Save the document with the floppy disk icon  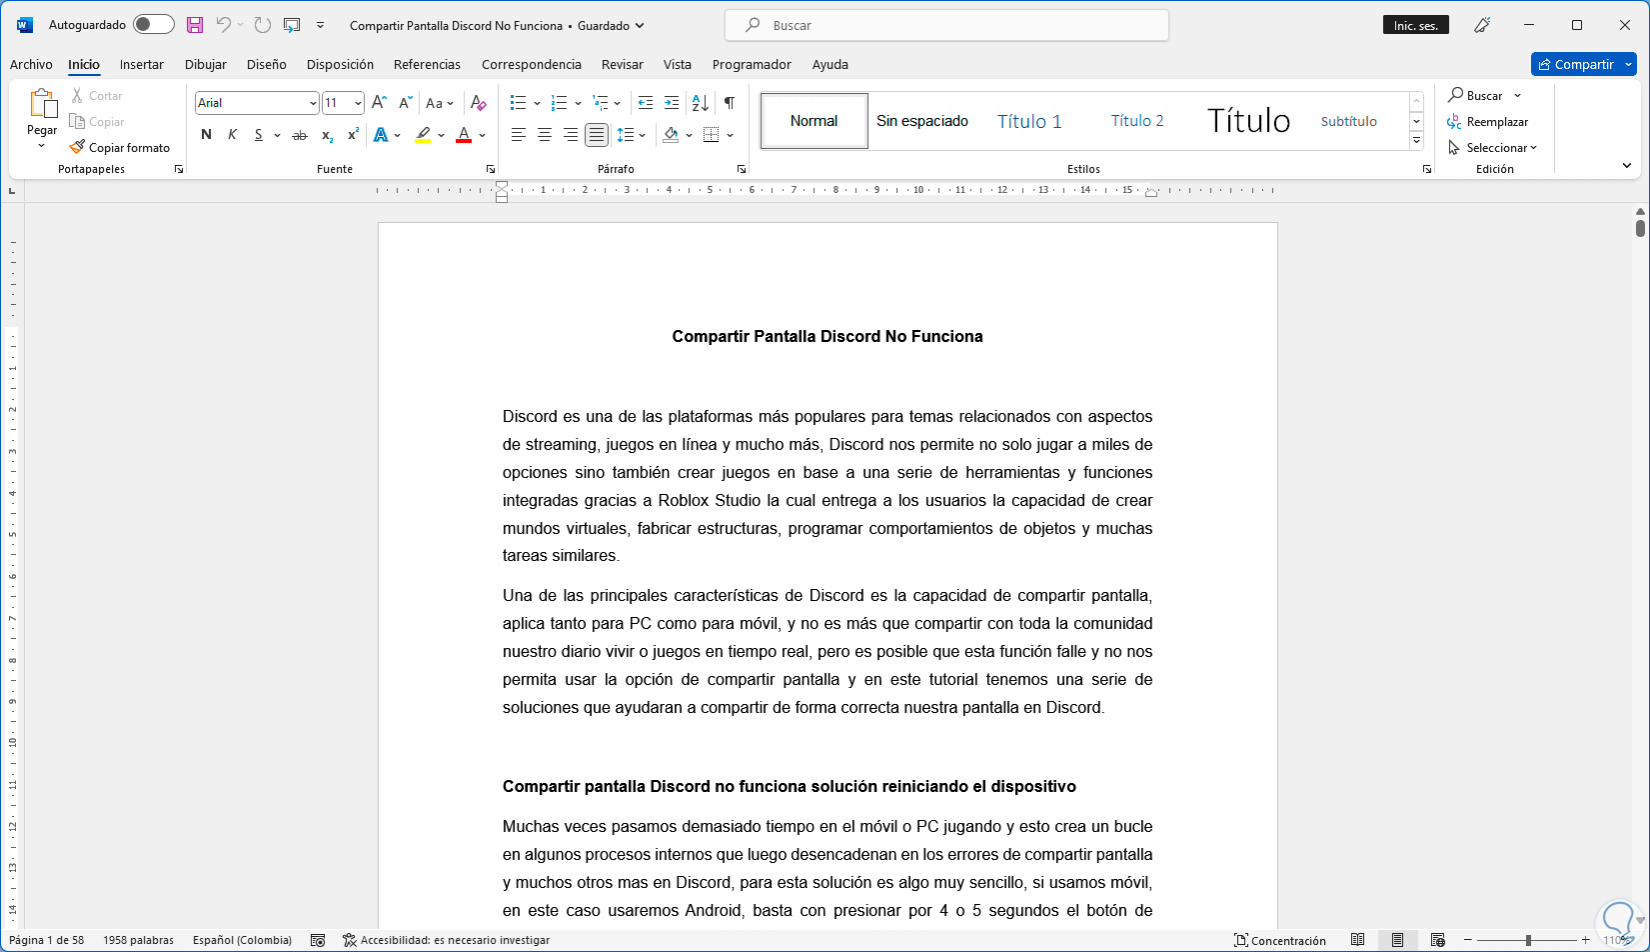tap(195, 25)
